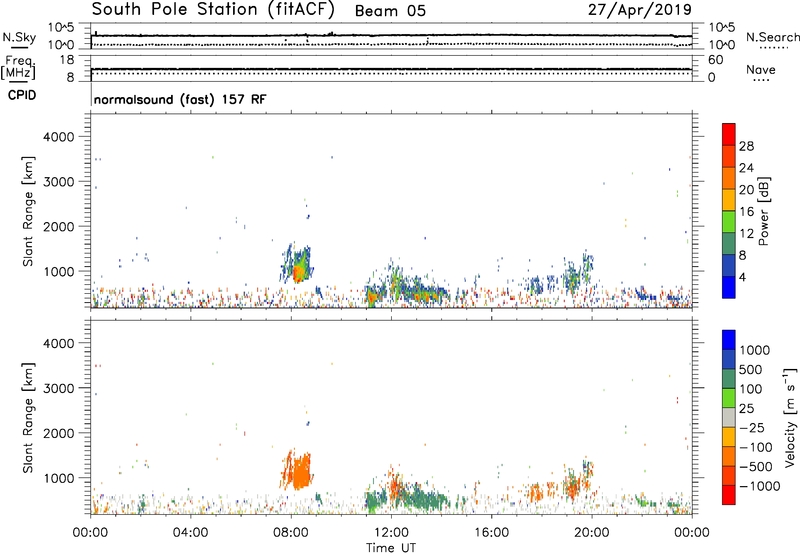Image resolution: width=800 pixels, height=554 pixels.
Task: Select the 'Beam 05' label
Action: [390, 11]
